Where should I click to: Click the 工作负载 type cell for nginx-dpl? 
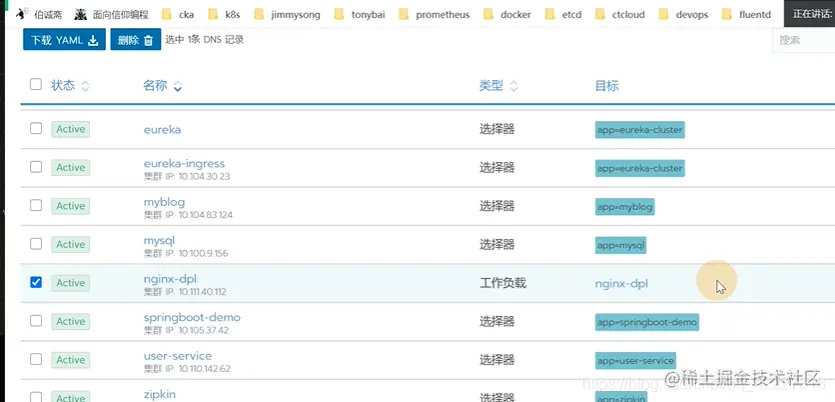[503, 283]
